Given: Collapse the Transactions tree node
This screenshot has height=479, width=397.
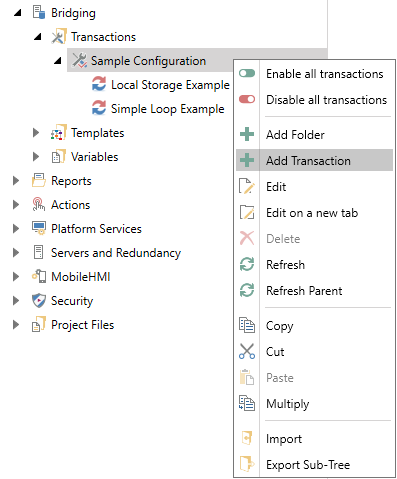Looking at the screenshot, I should point(38,37).
